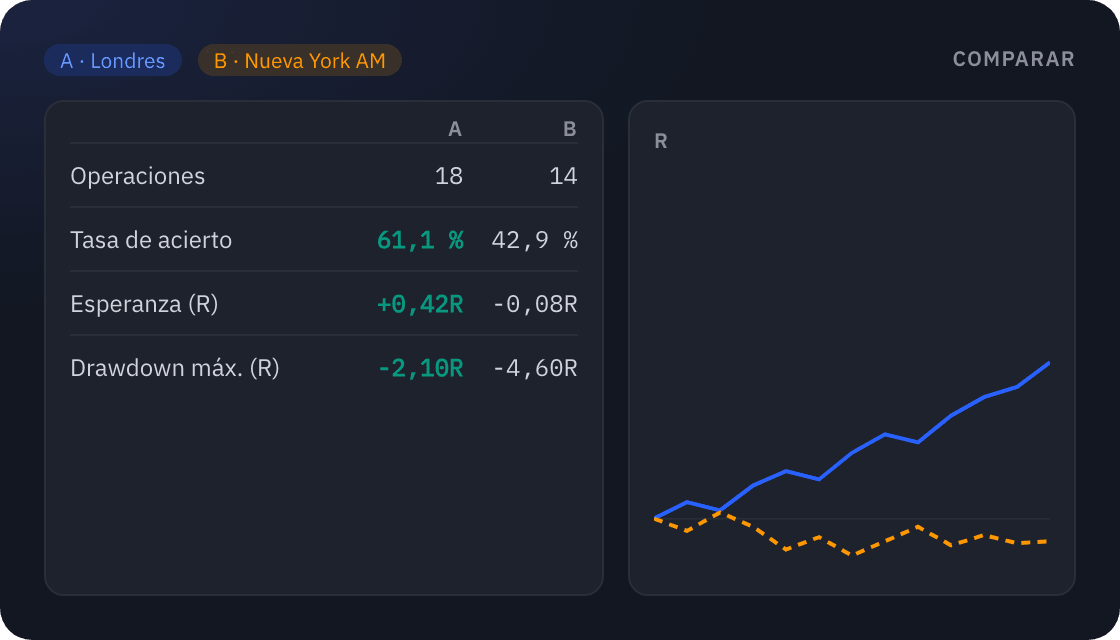Select the 'A · Londres' session chip

(x=113, y=61)
